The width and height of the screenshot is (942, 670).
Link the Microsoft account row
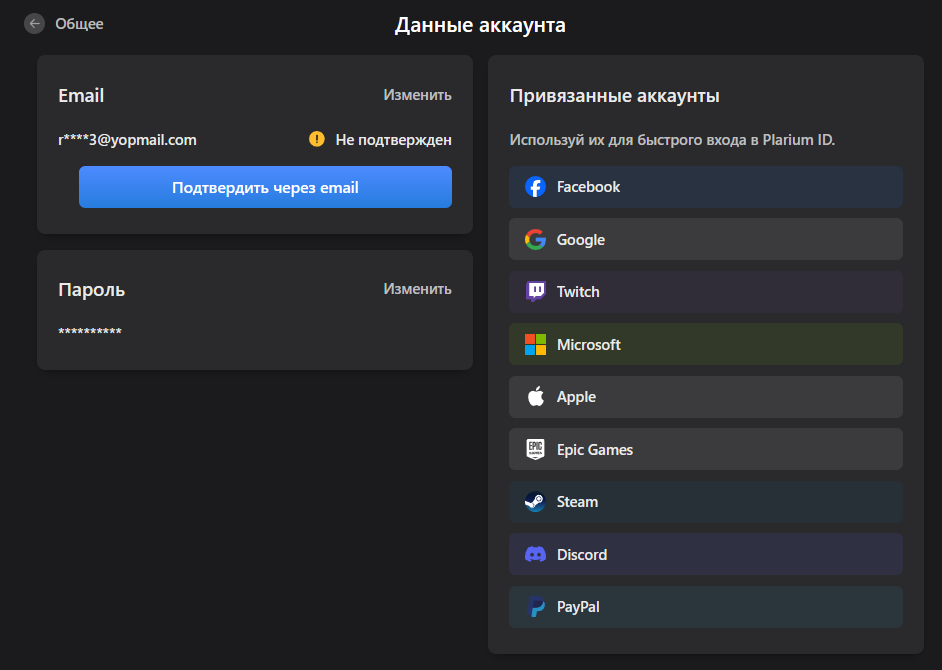(705, 344)
